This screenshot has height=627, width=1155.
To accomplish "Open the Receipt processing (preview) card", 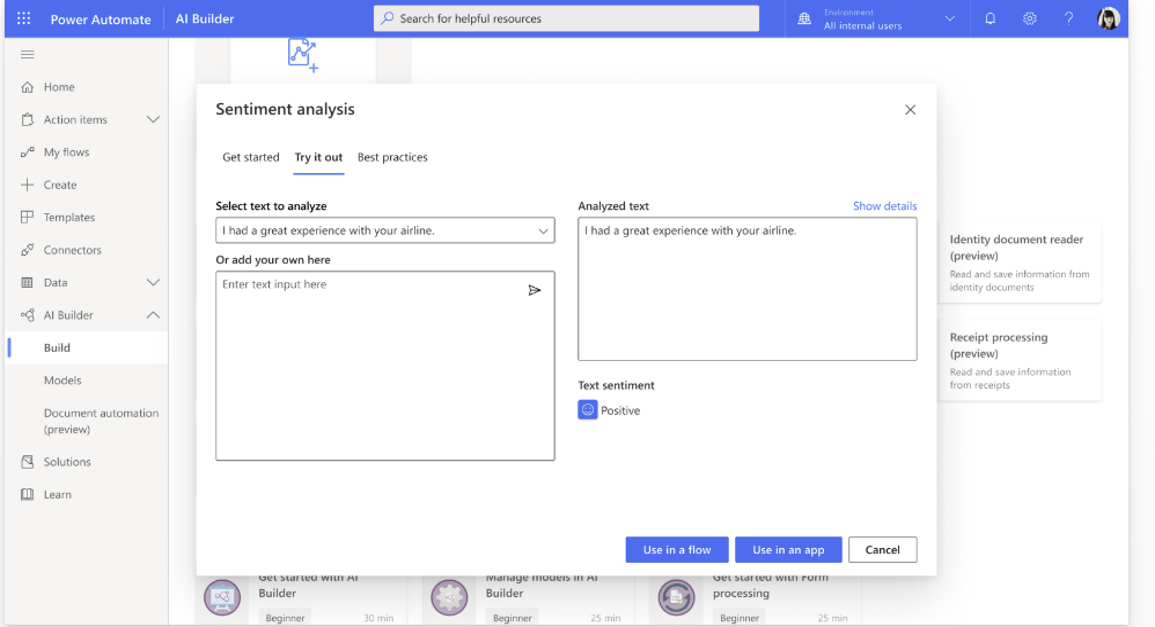I will [1020, 360].
